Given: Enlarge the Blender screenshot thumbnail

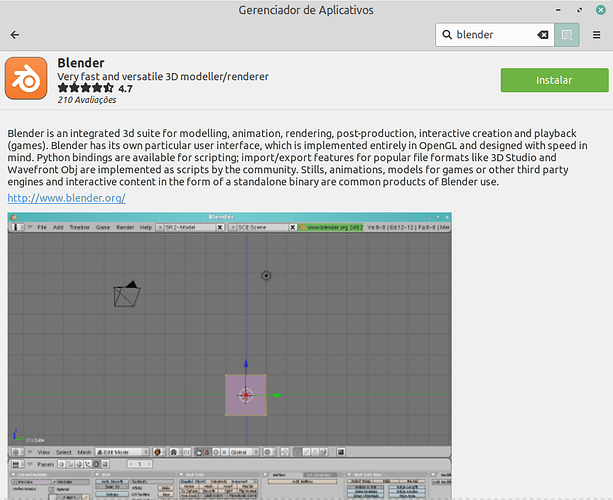Looking at the screenshot, I should coord(229,355).
